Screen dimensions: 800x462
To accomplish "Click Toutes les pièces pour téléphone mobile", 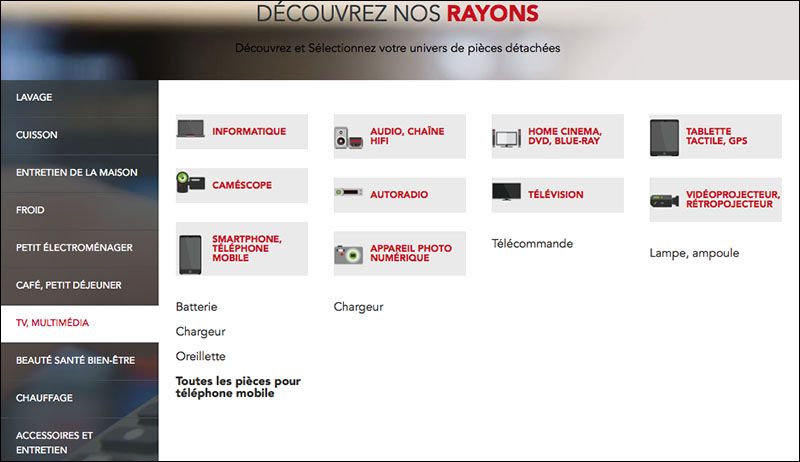I will point(238,387).
